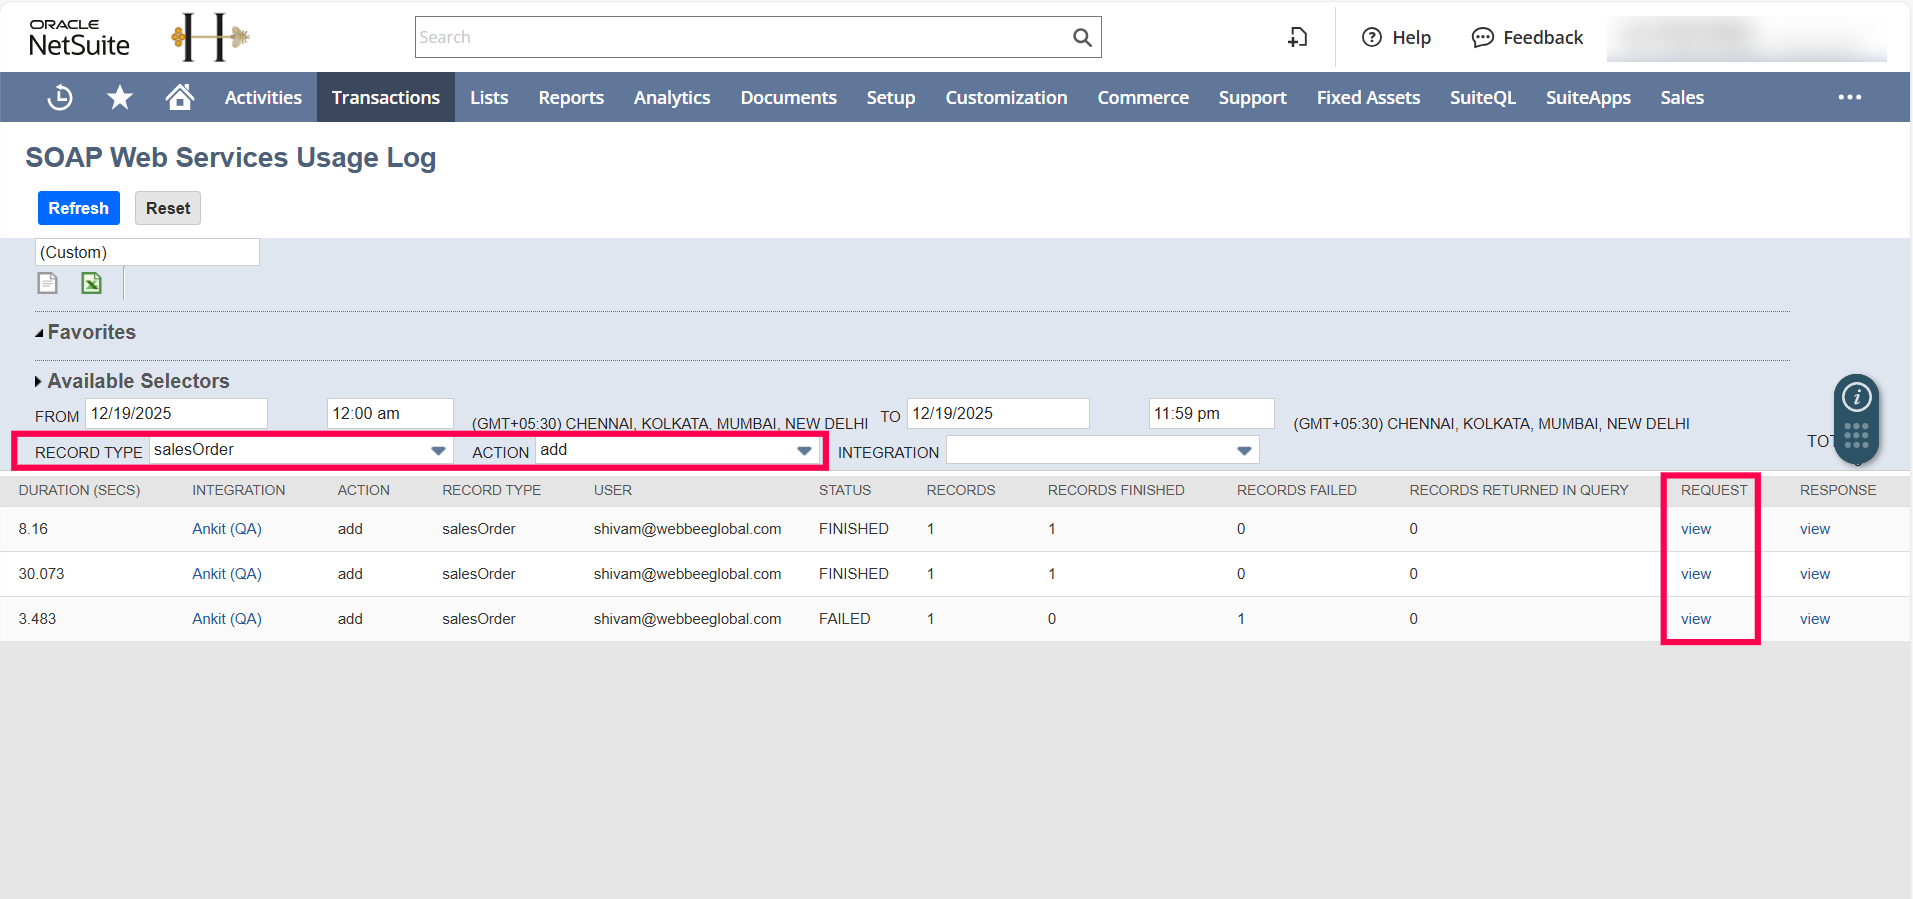Open the Recent Records clock icon
The image size is (1913, 899).
(60, 97)
